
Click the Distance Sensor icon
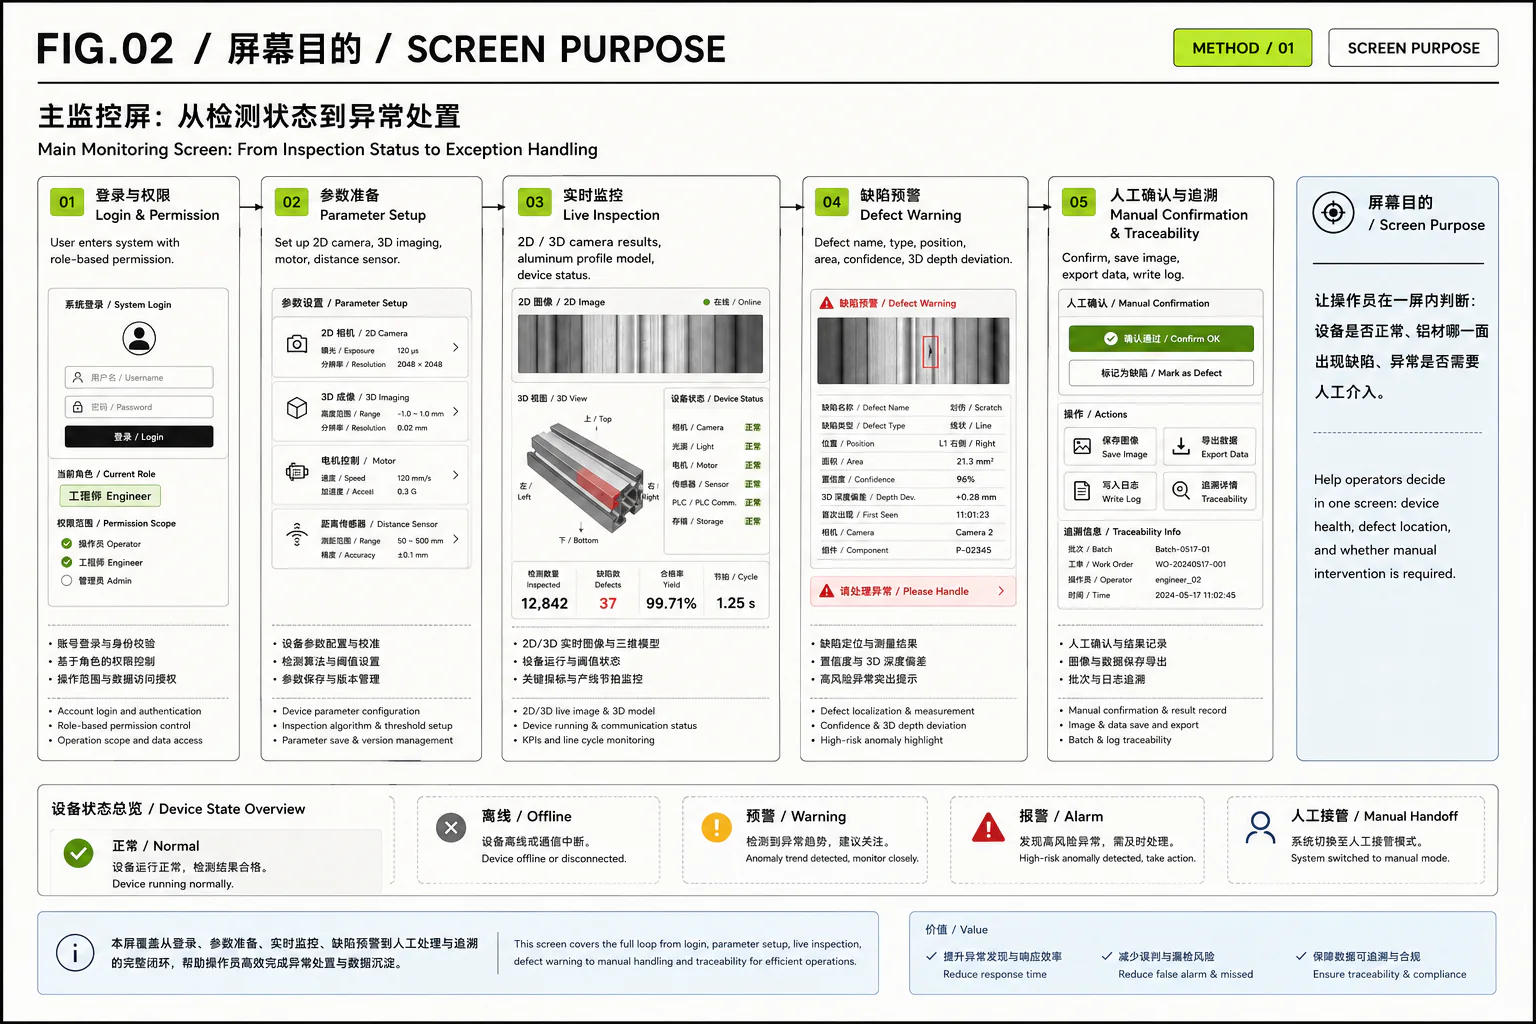tap(297, 534)
